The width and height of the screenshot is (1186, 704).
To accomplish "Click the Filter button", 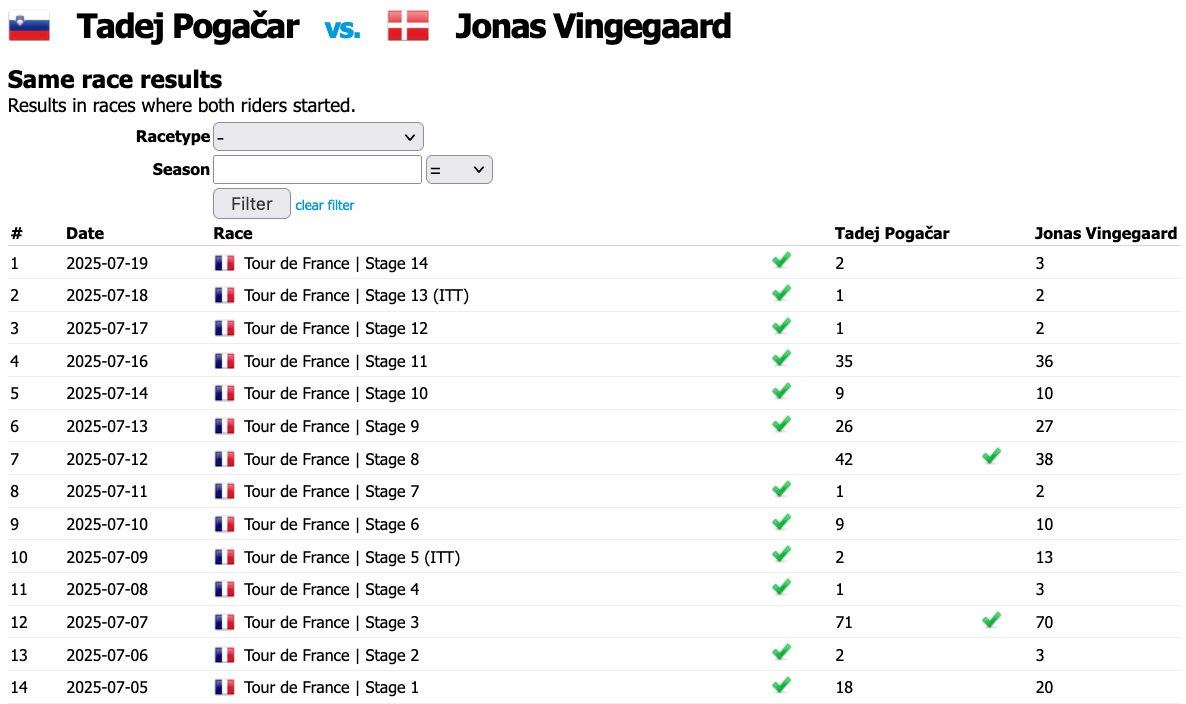I will pyautogui.click(x=252, y=203).
